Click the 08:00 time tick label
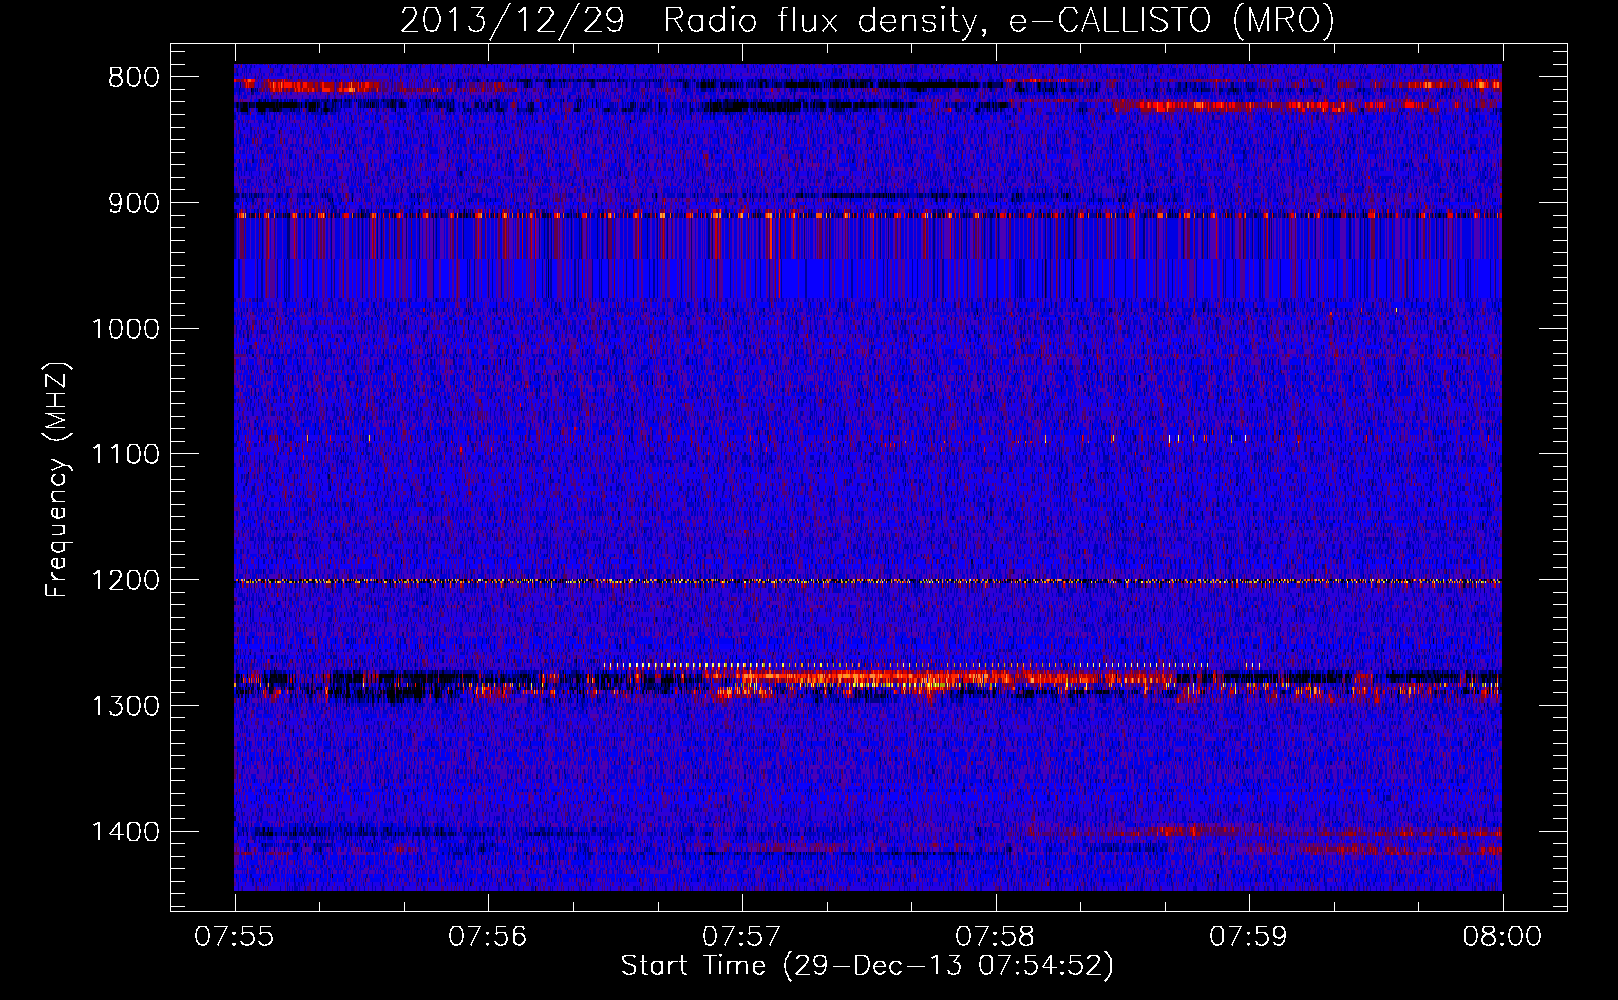Screen dimensions: 1618x1000 tap(1503, 937)
